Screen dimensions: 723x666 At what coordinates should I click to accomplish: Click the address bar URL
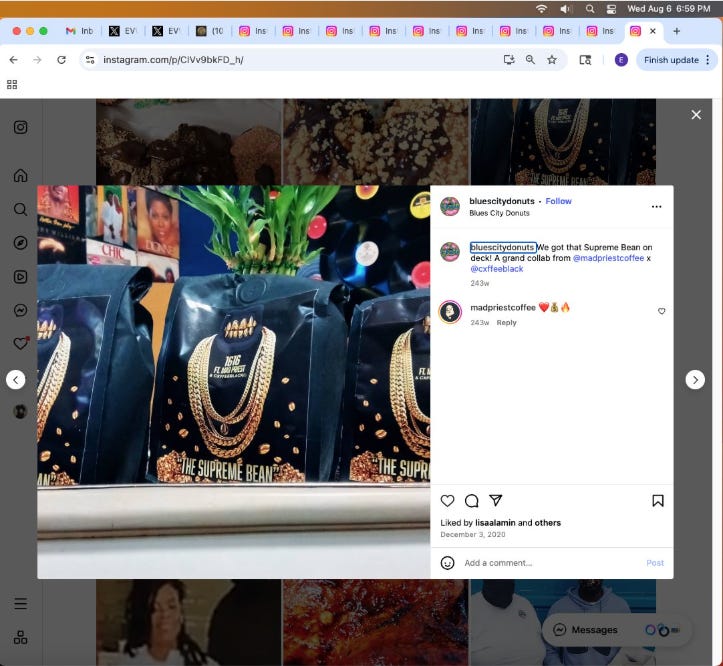(x=173, y=60)
